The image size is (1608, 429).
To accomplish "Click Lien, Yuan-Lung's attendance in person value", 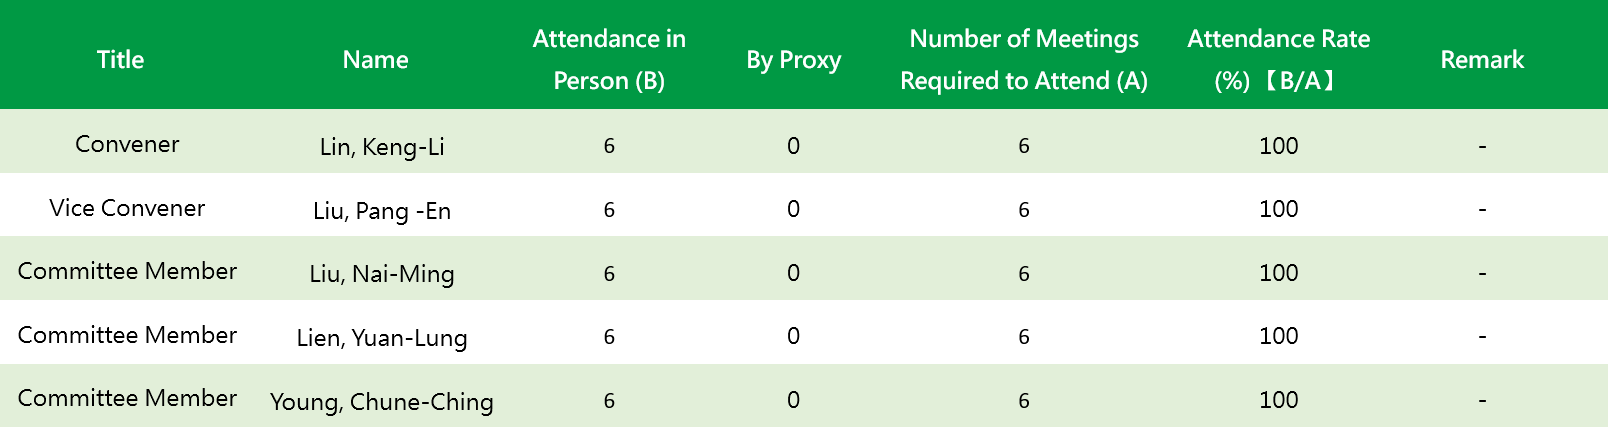I will 609,337.
